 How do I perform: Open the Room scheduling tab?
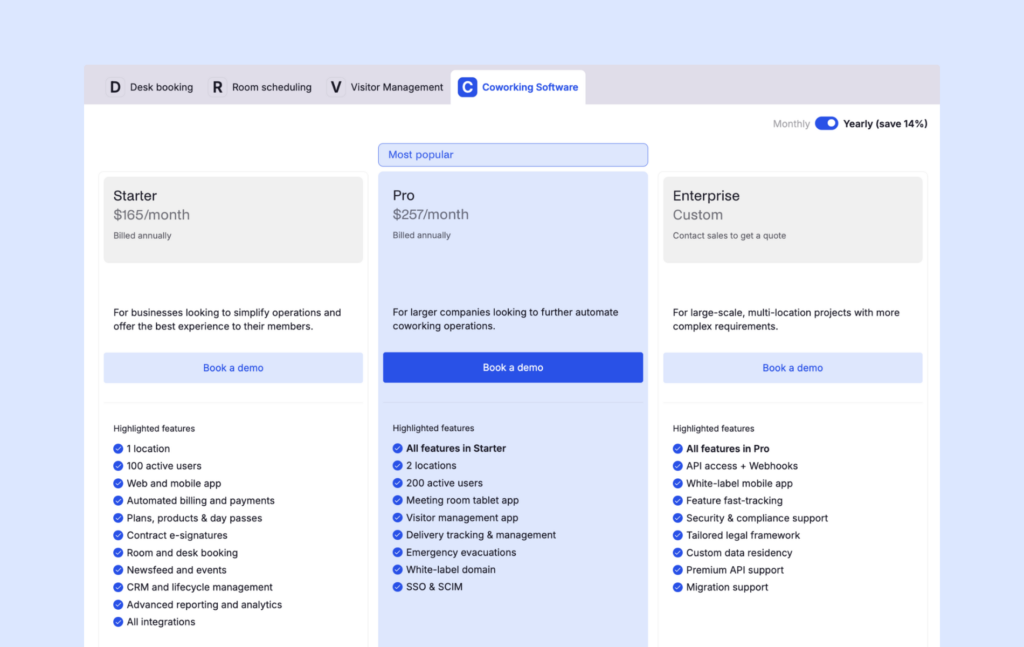[271, 87]
